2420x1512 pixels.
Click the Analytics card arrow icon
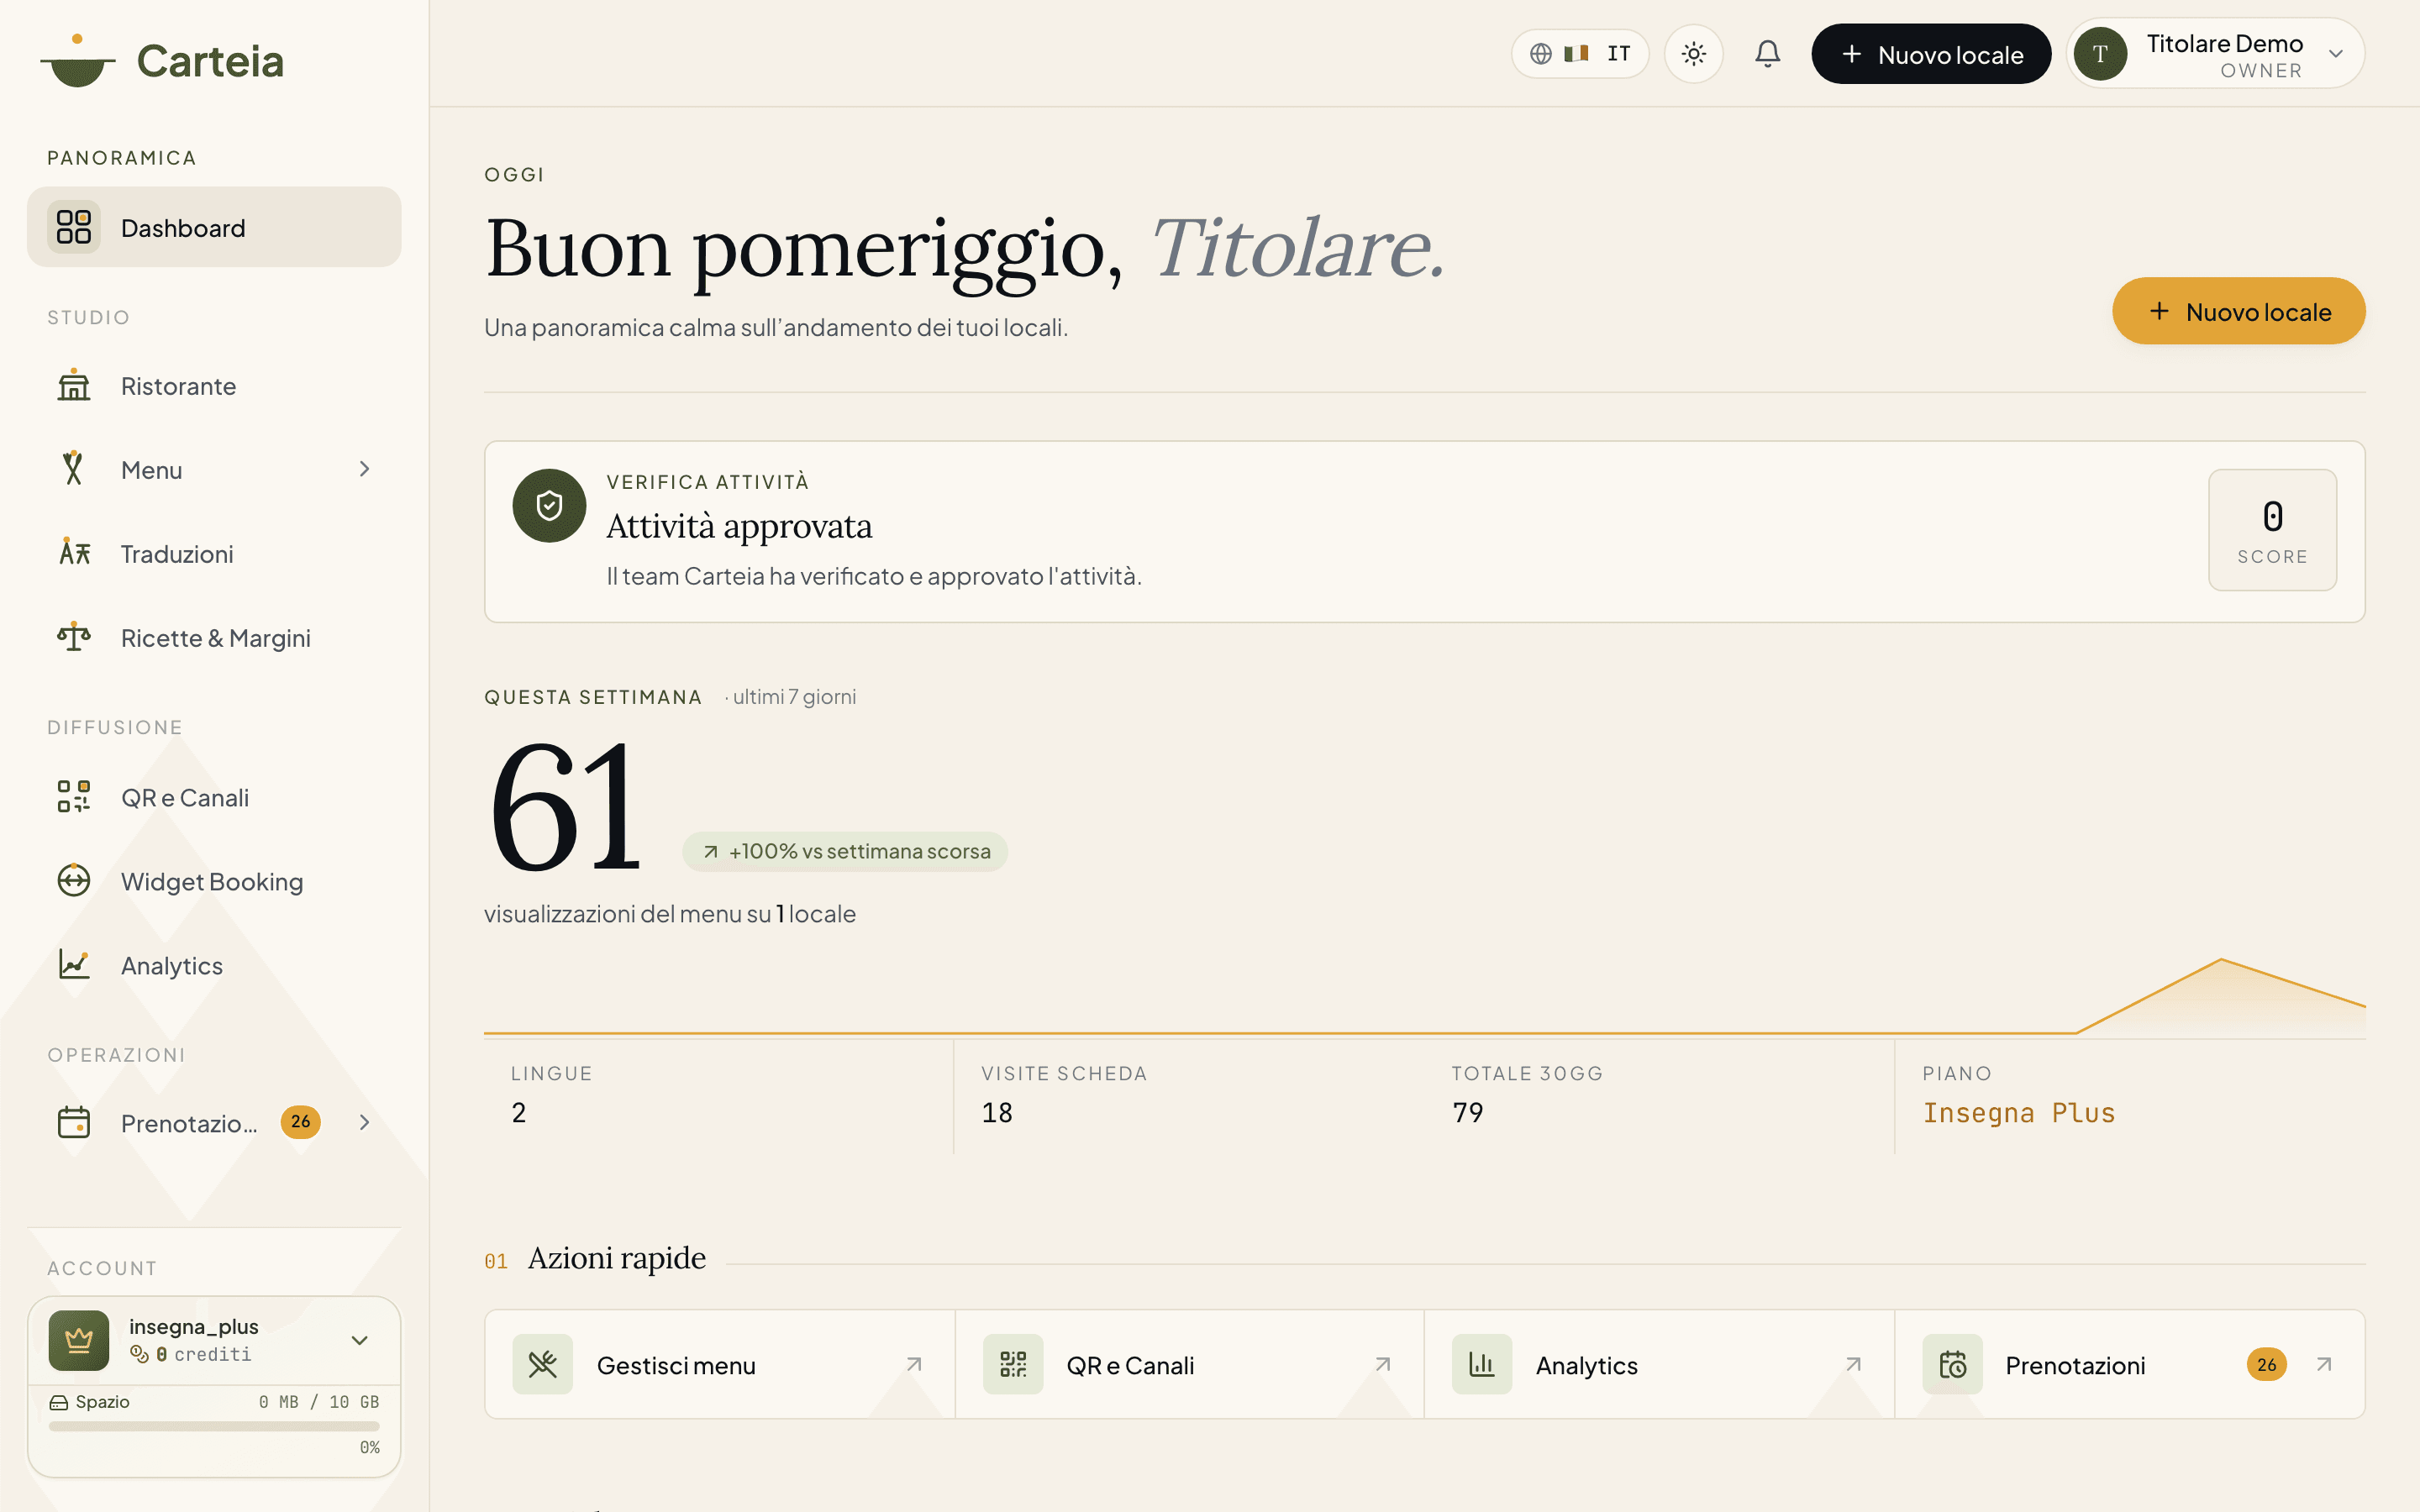(1853, 1364)
